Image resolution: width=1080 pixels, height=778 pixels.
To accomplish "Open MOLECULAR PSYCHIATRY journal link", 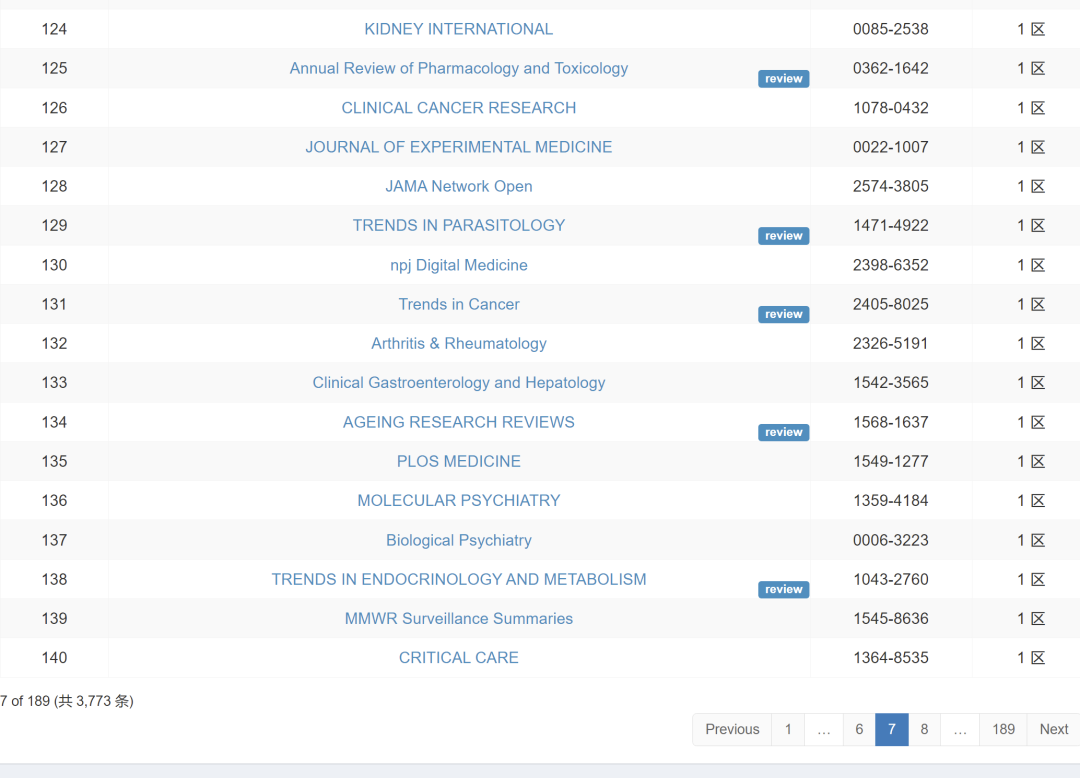I will (x=459, y=501).
